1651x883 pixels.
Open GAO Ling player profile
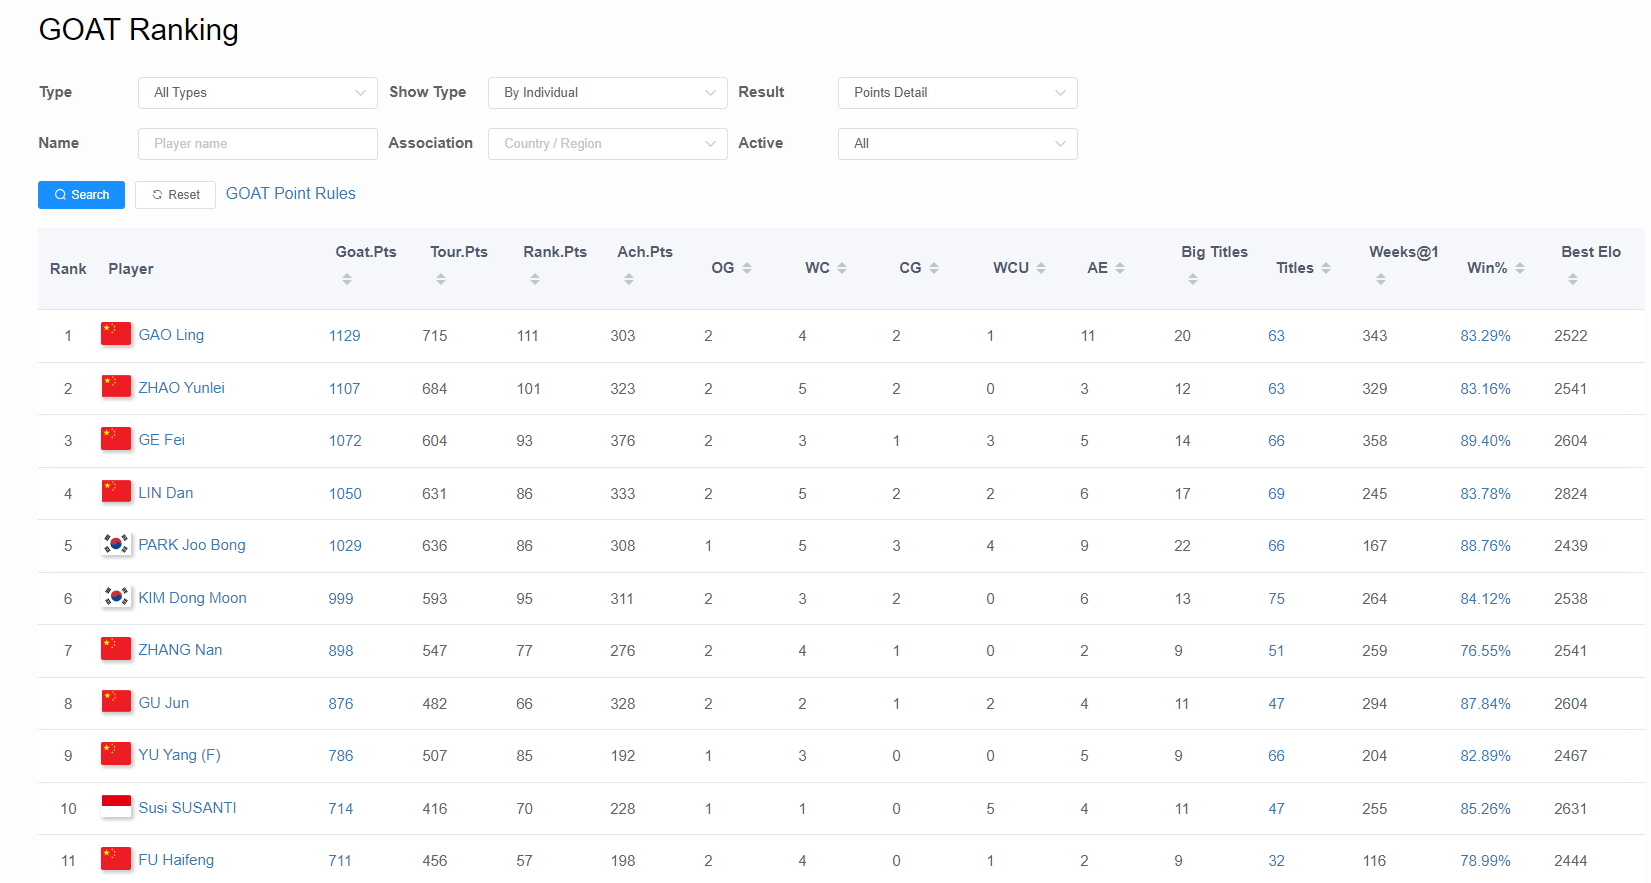[x=171, y=335]
